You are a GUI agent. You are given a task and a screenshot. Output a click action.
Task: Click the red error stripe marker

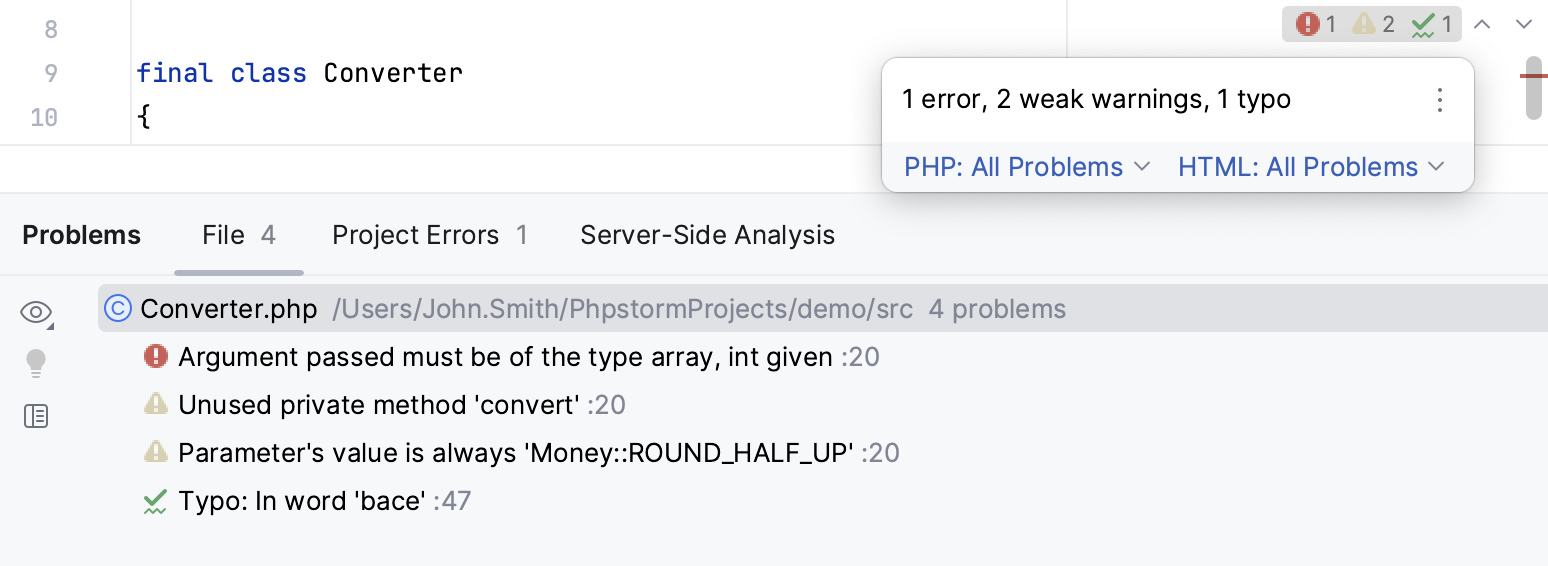pos(1533,75)
